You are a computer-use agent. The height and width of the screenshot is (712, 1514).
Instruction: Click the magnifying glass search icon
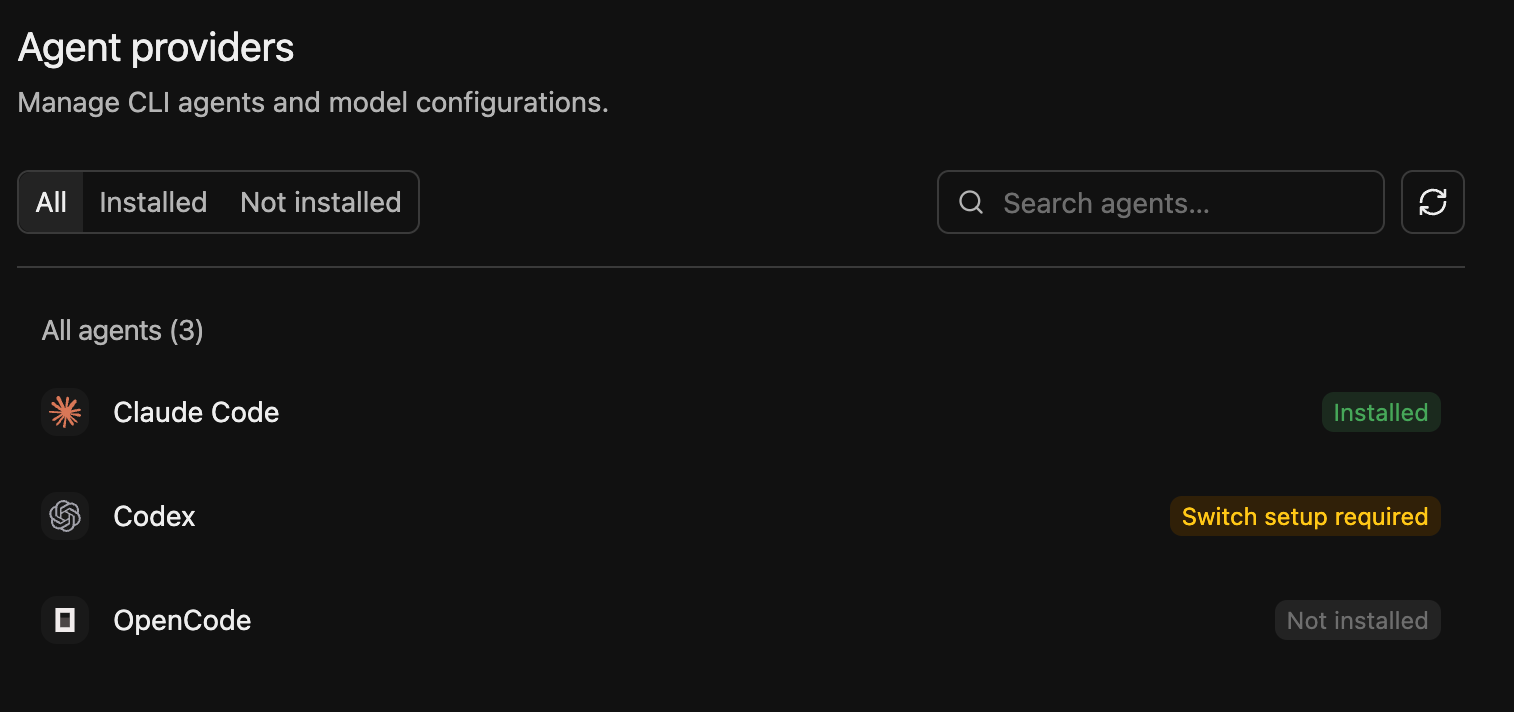tap(970, 202)
